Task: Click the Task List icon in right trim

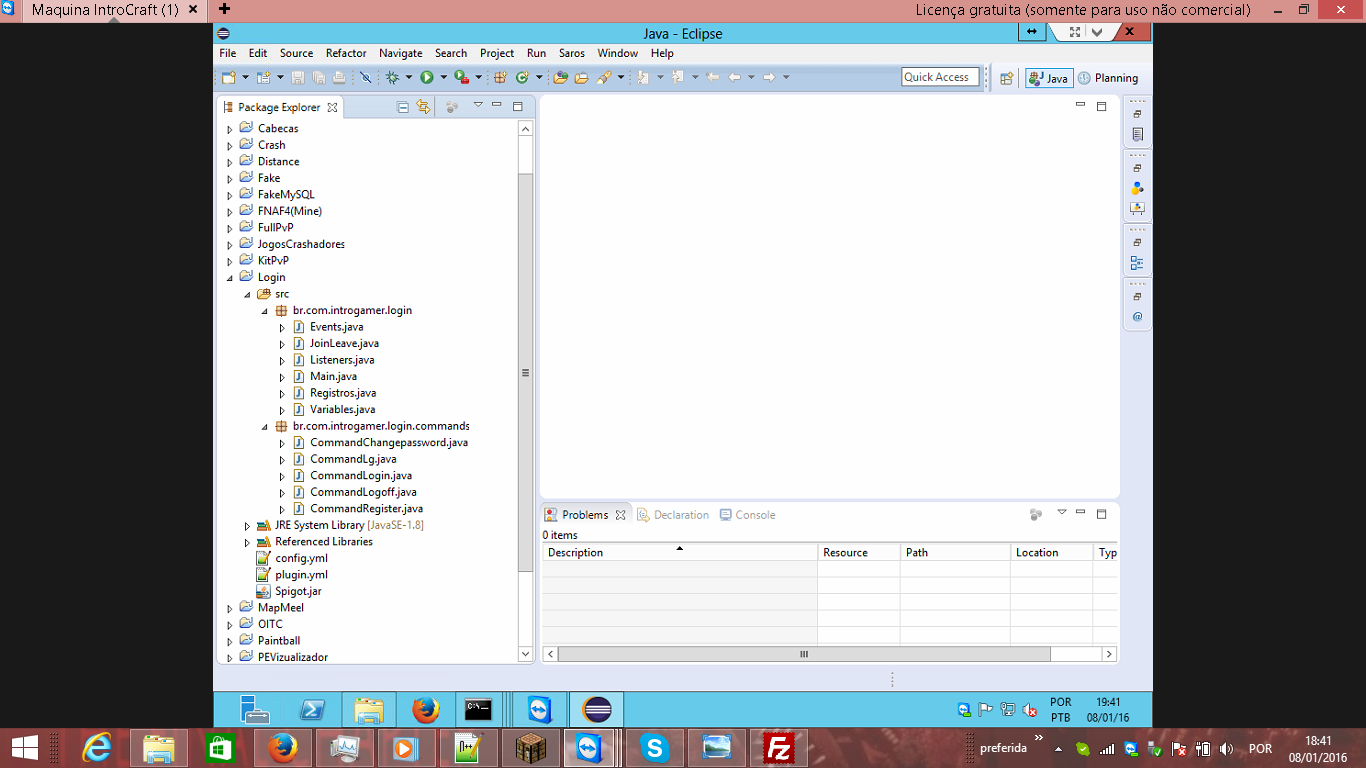Action: [1137, 134]
